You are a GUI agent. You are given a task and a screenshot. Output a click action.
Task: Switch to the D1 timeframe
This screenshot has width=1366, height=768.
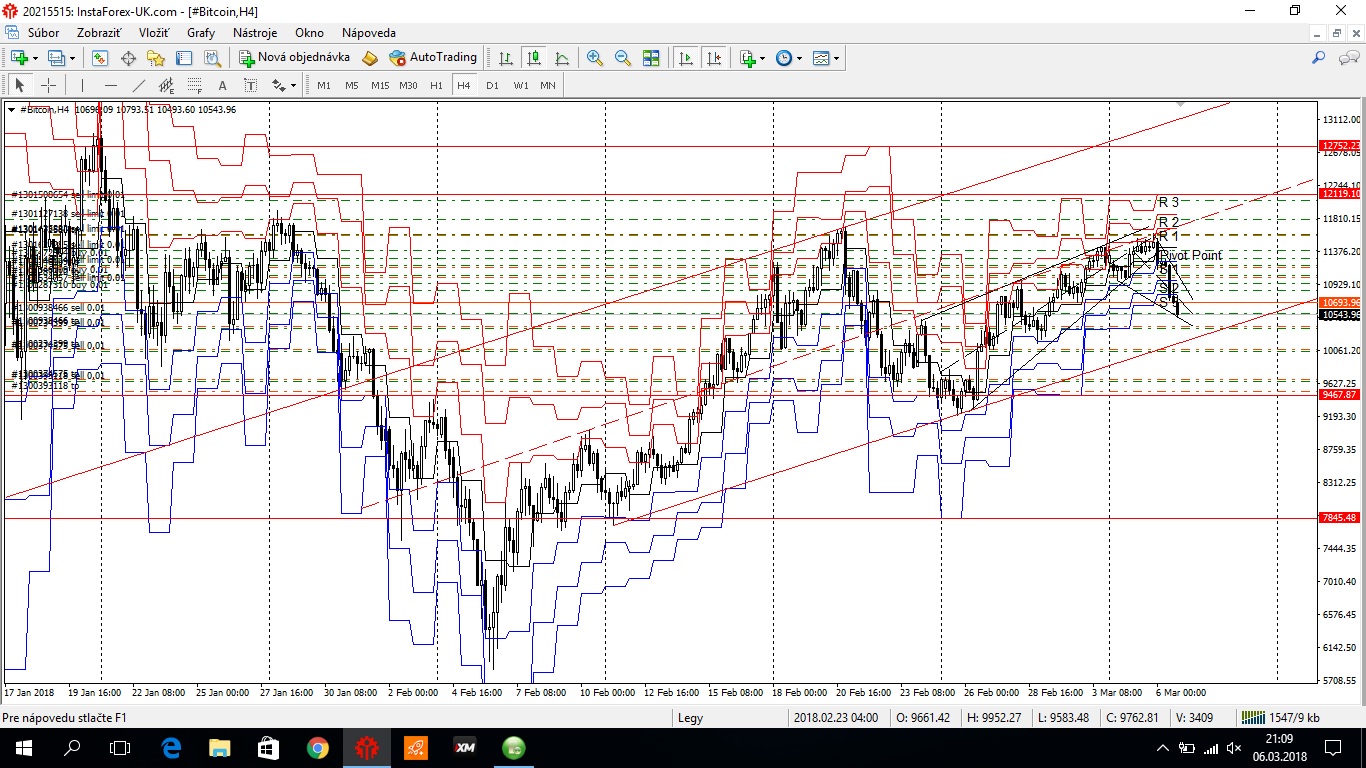(x=492, y=85)
